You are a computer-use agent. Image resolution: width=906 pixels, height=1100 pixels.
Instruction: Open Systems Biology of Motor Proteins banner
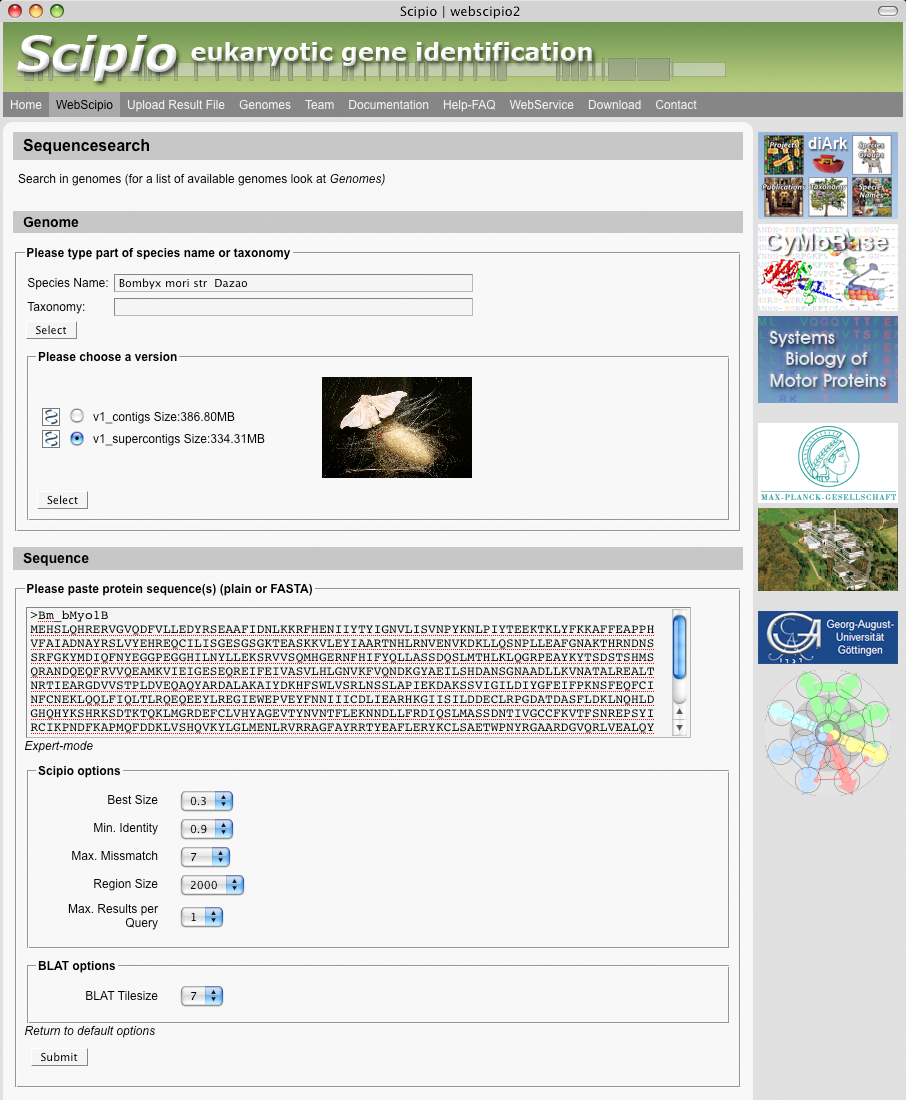click(x=827, y=359)
